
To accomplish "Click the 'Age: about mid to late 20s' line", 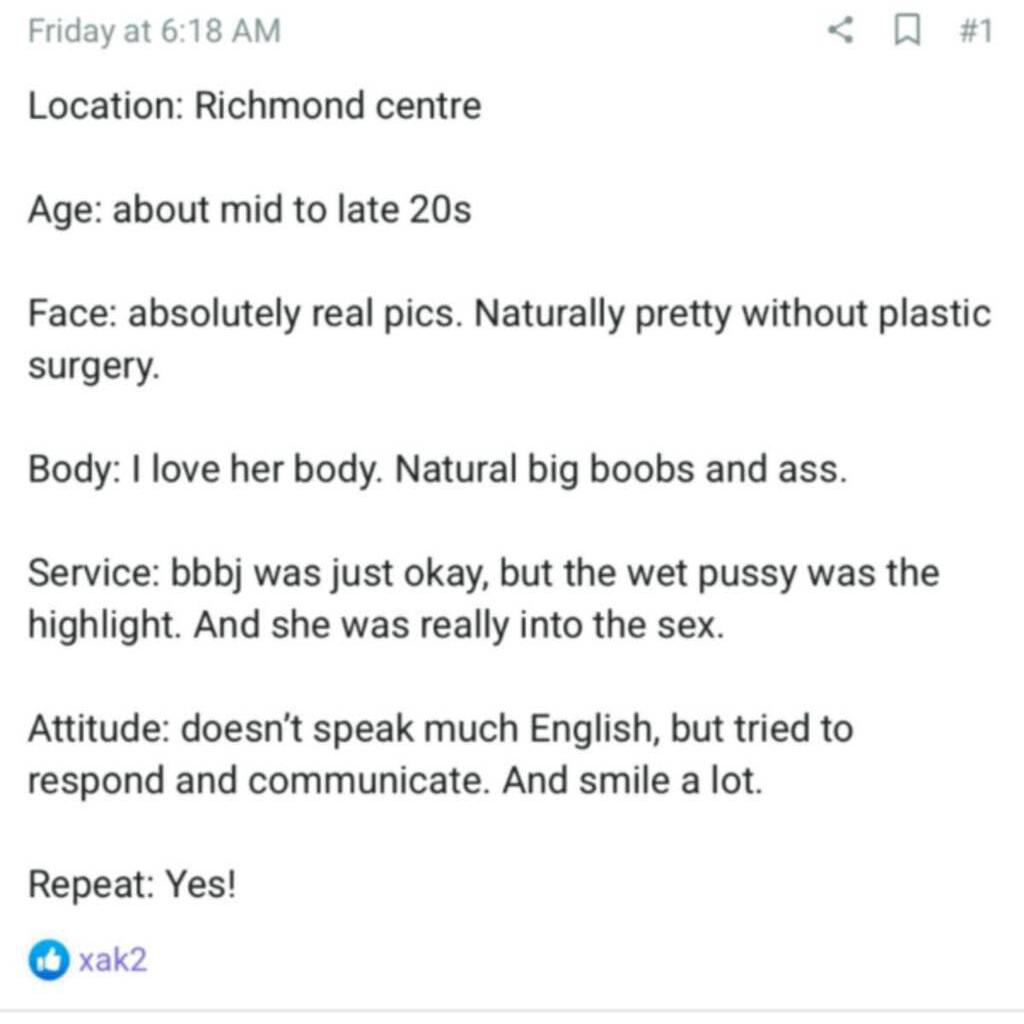I will click(249, 210).
